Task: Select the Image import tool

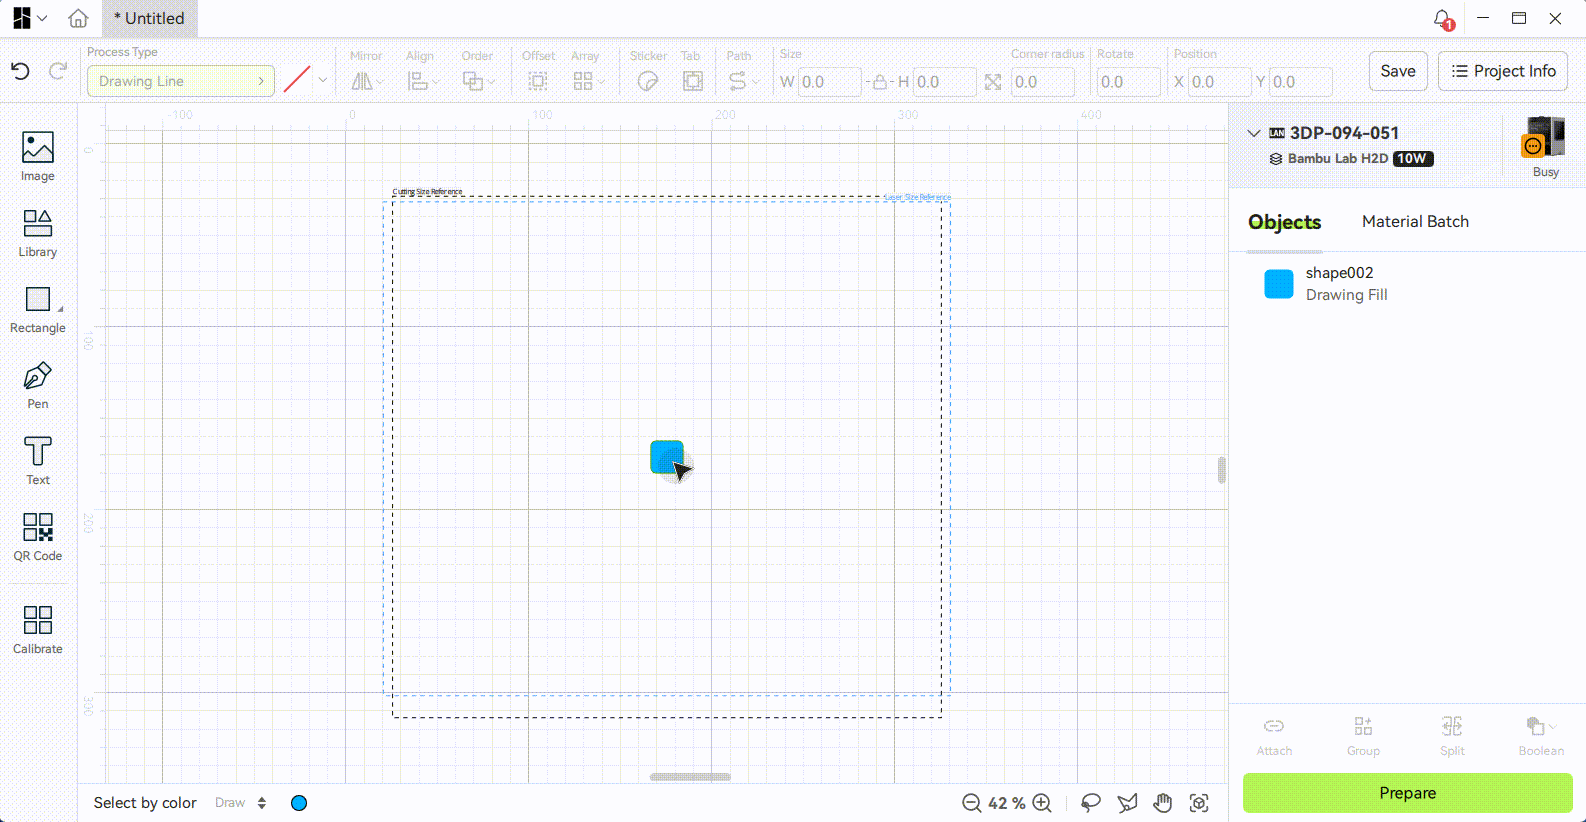Action: [x=38, y=157]
